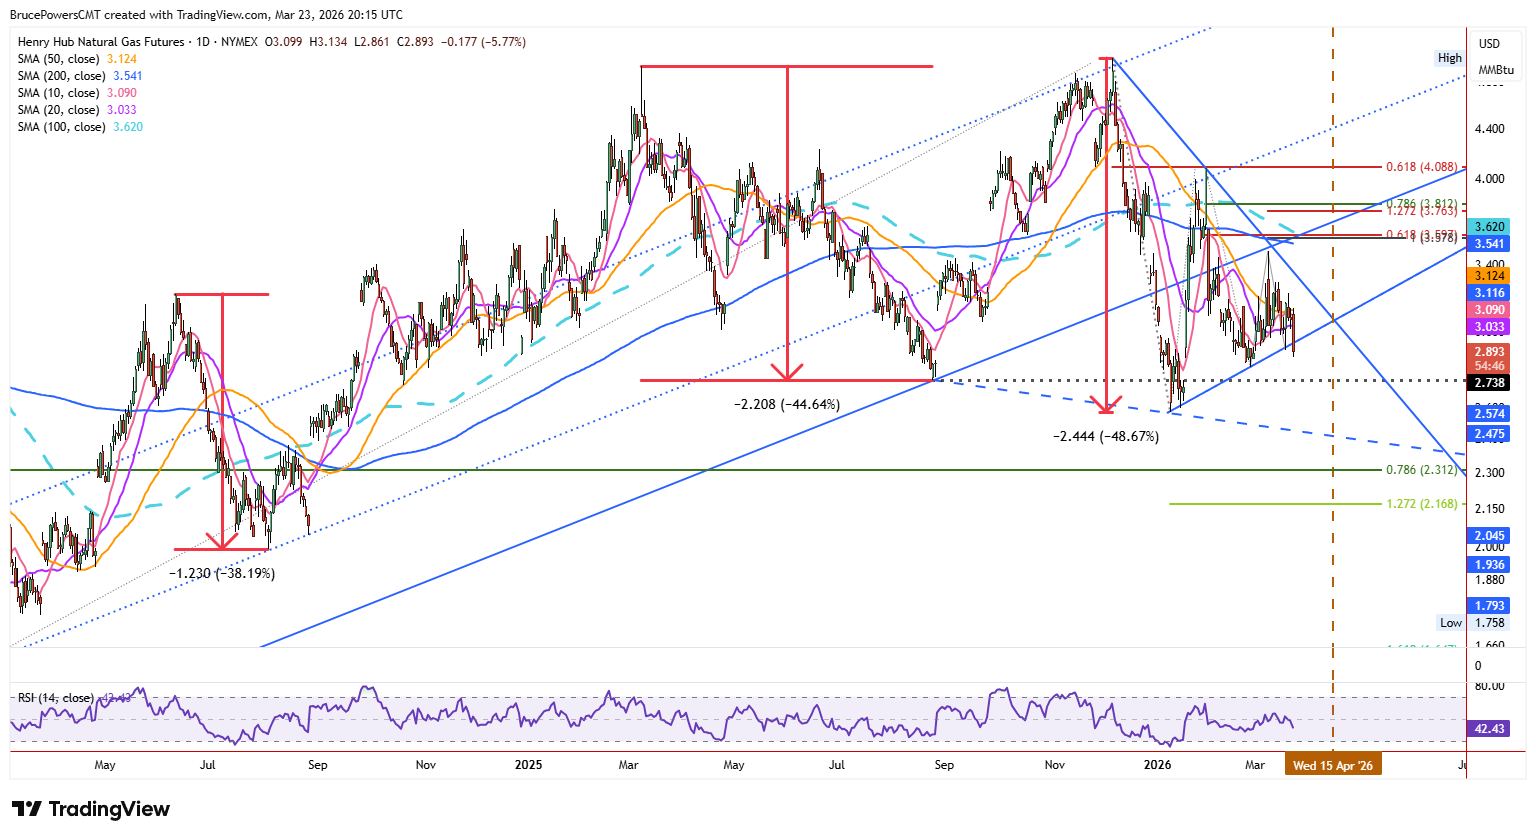1536x839 pixels.
Task: Click the 0.618 (4.088) Fibonacci level label
Action: (1422, 167)
